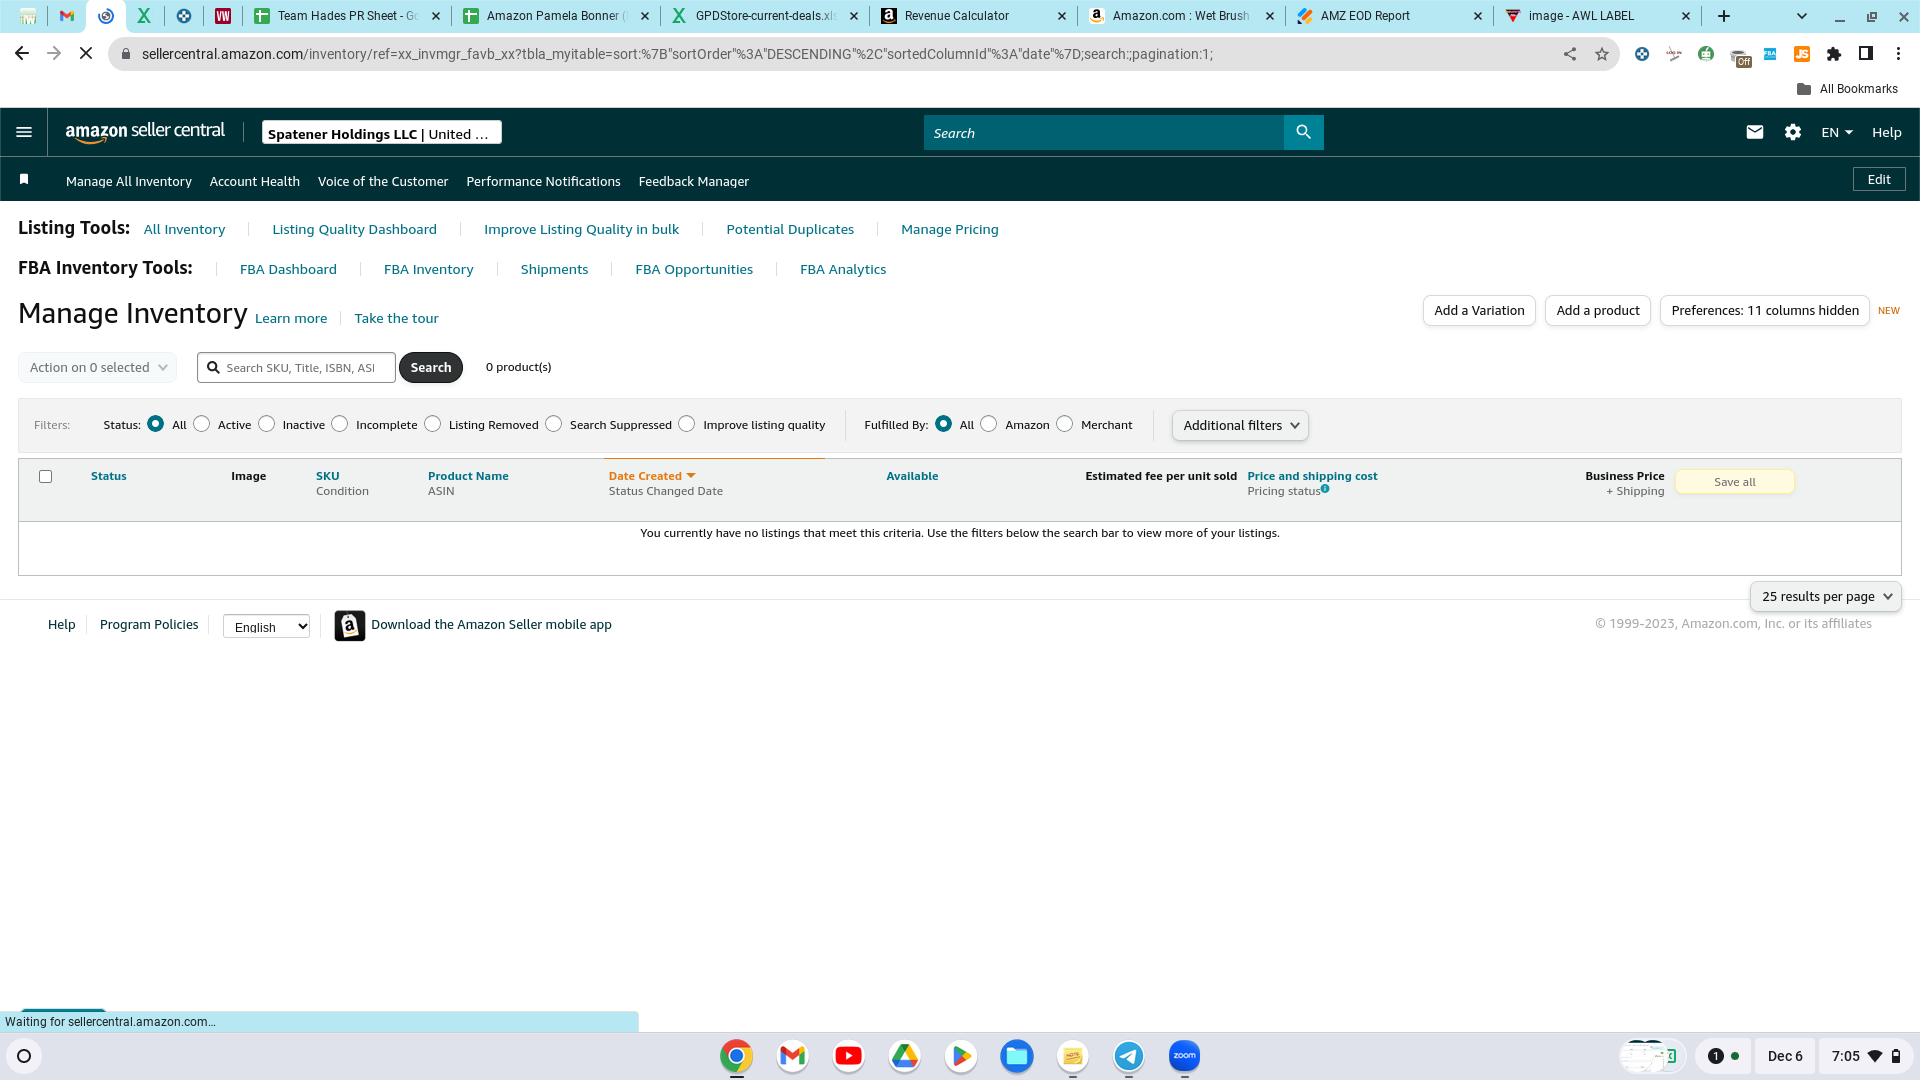Focus the Search SKU, Title, ISBN field
Image resolution: width=1920 pixels, height=1080 pixels.
297,367
